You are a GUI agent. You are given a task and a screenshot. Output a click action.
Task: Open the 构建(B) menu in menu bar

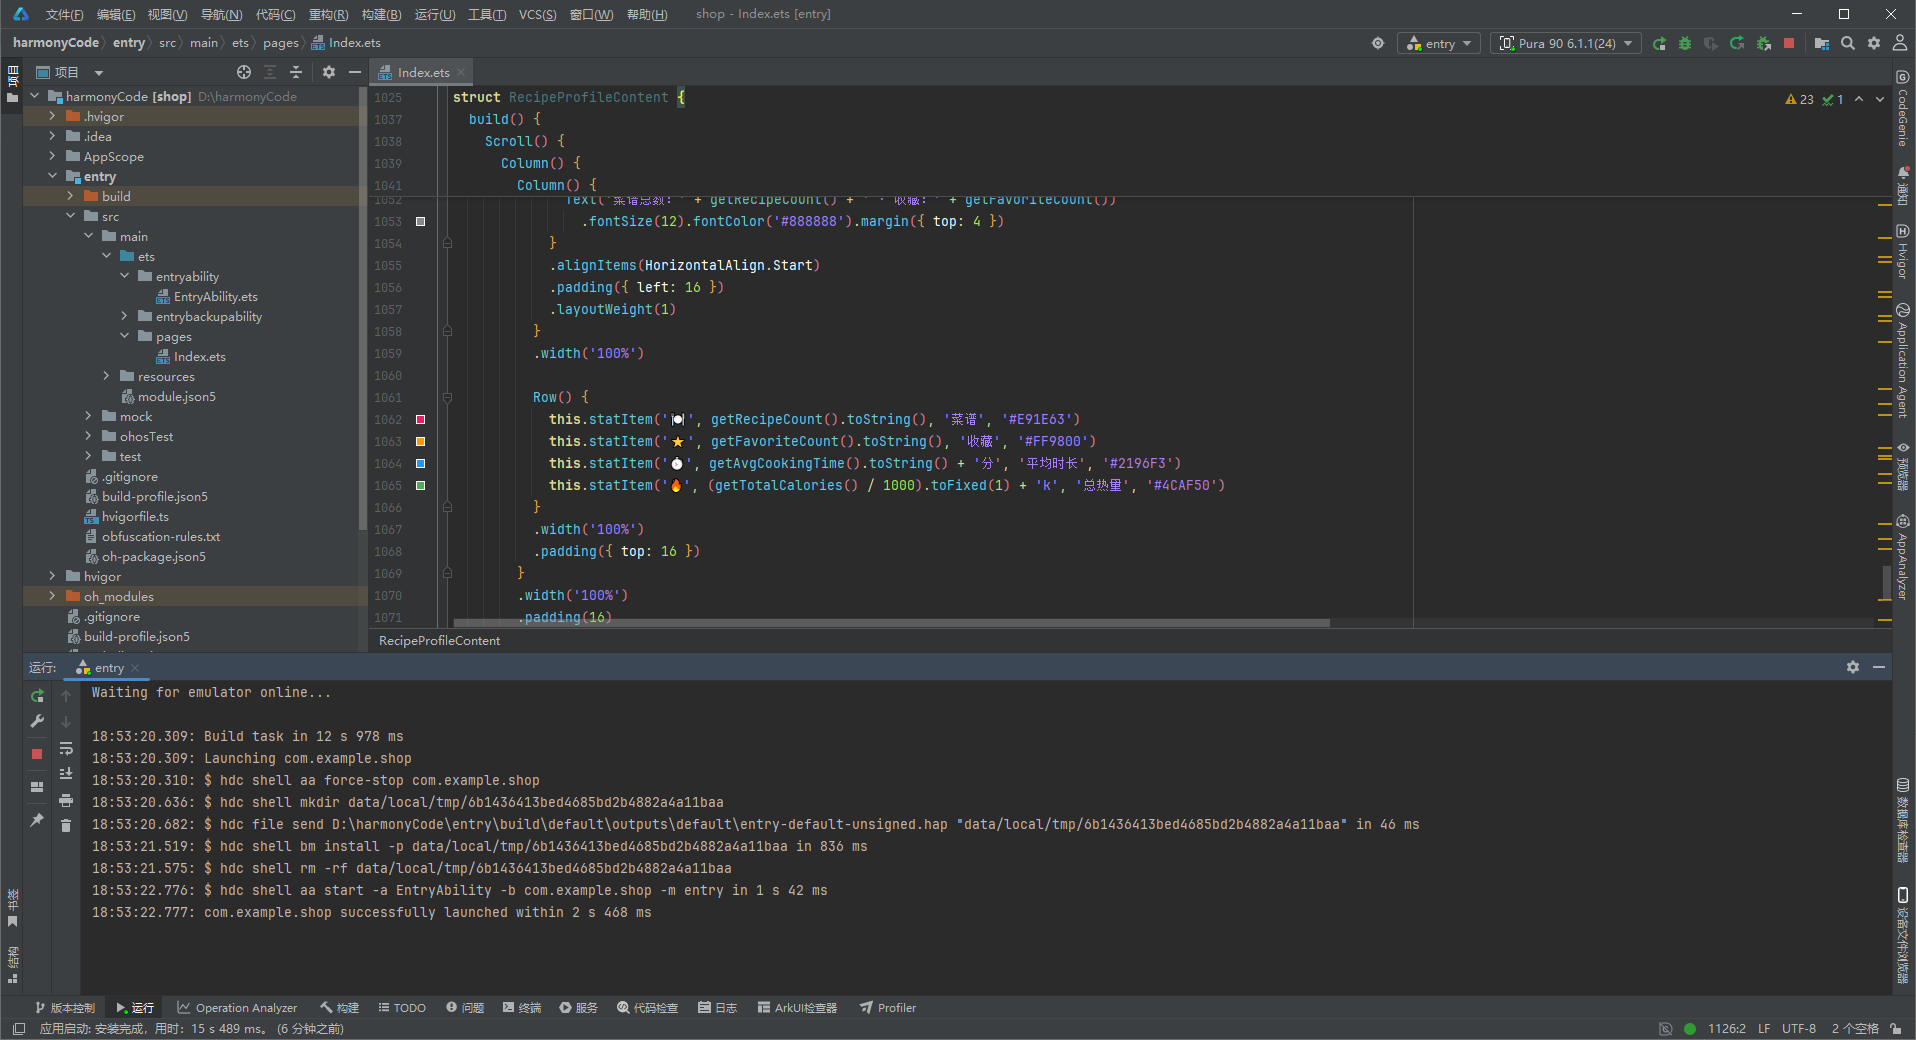(x=381, y=14)
